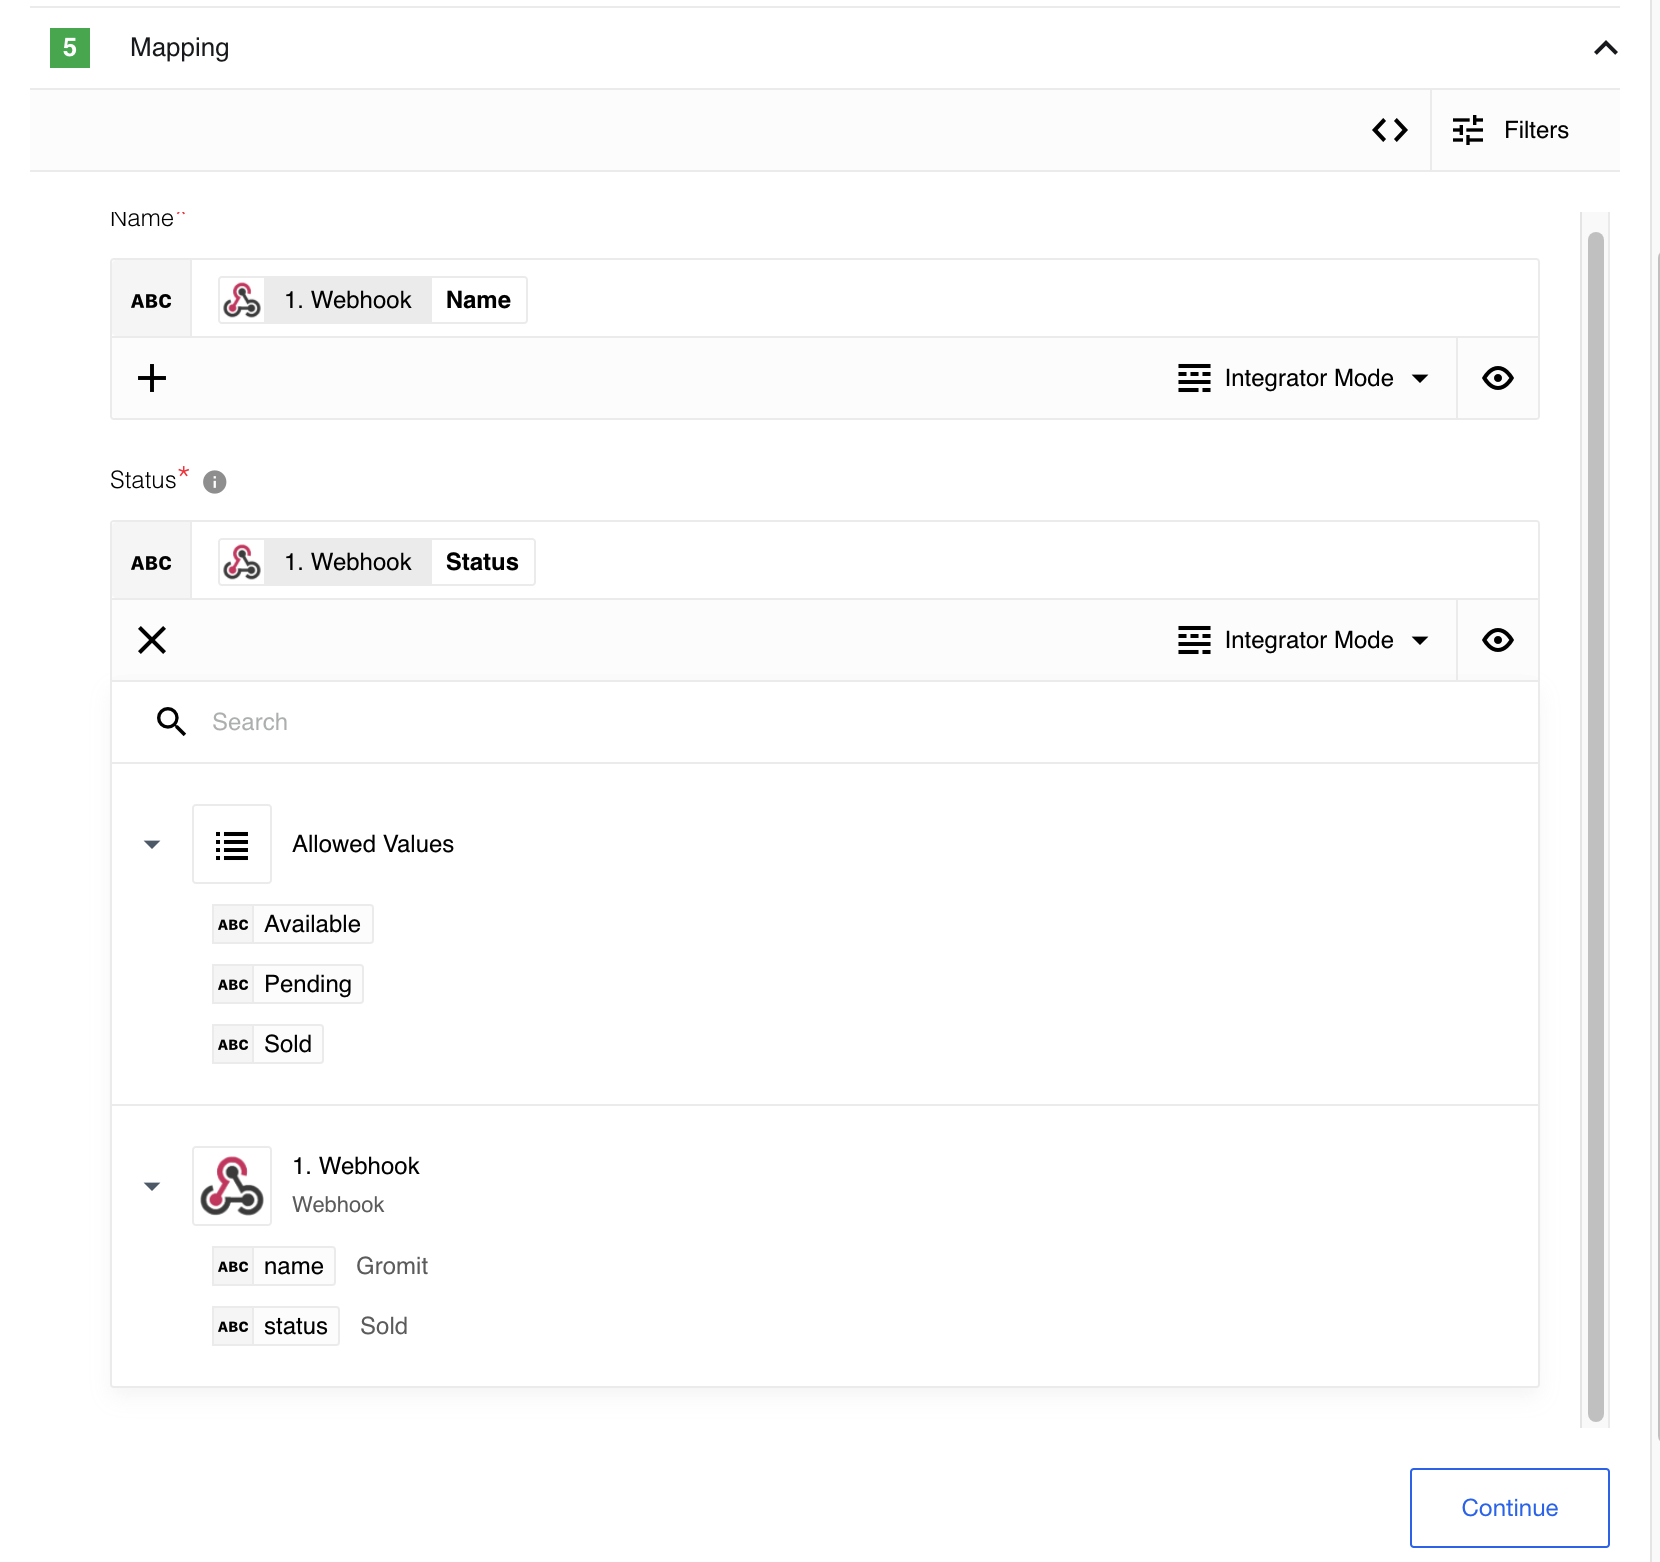
Task: Click the 1. Webhook heading in the data list
Action: pos(356,1166)
